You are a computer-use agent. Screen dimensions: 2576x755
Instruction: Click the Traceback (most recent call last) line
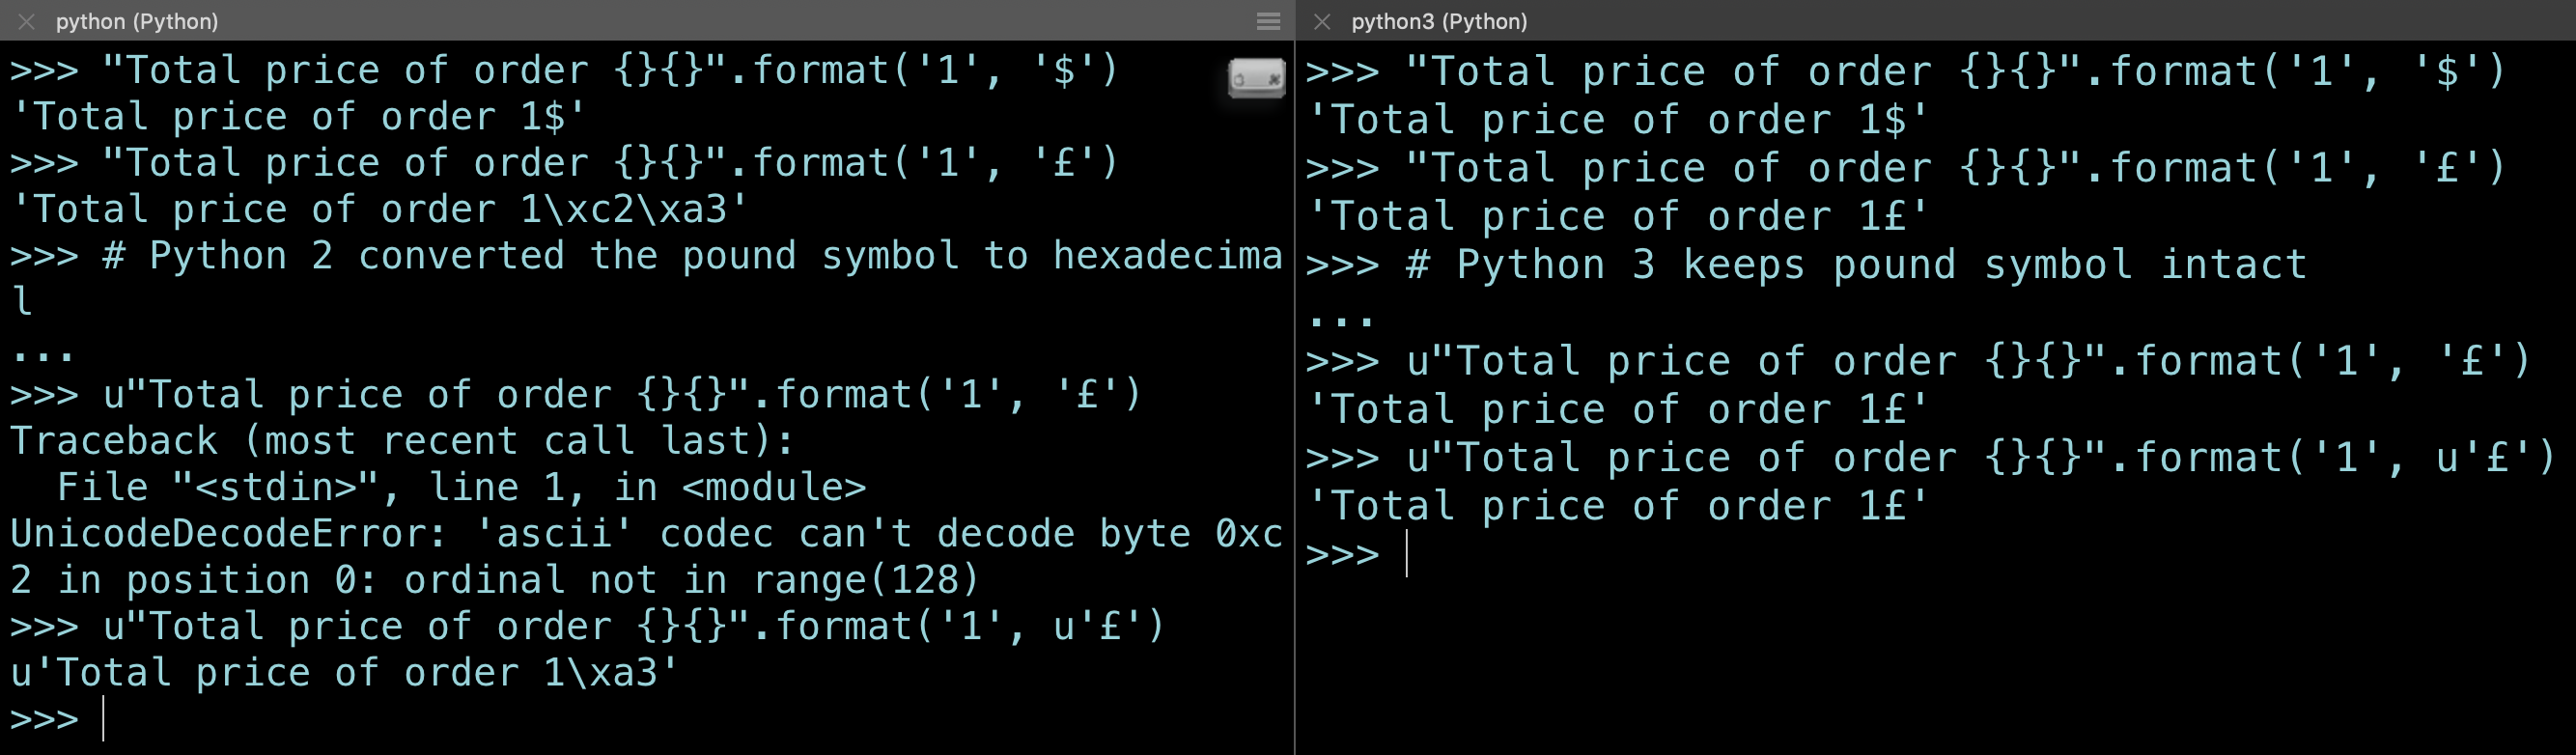point(402,441)
